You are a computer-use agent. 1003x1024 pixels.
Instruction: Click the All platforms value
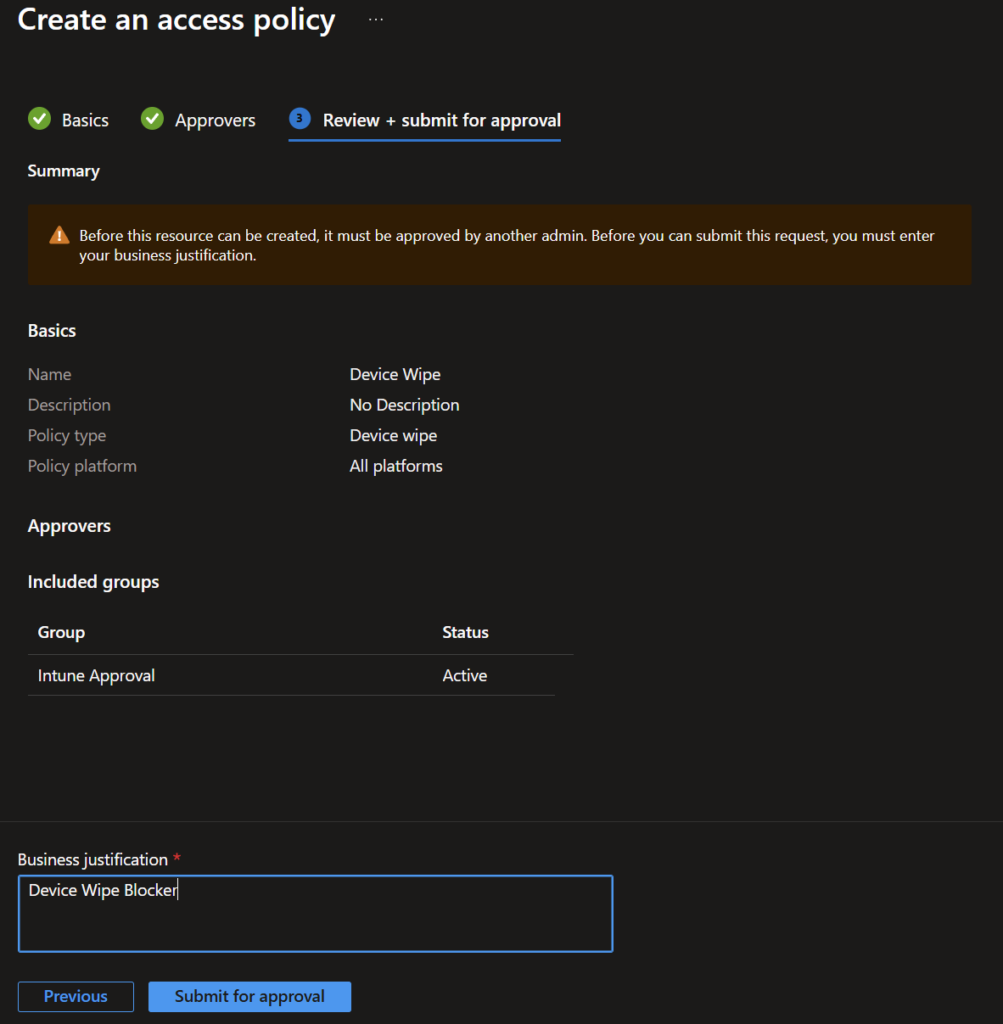click(x=396, y=466)
